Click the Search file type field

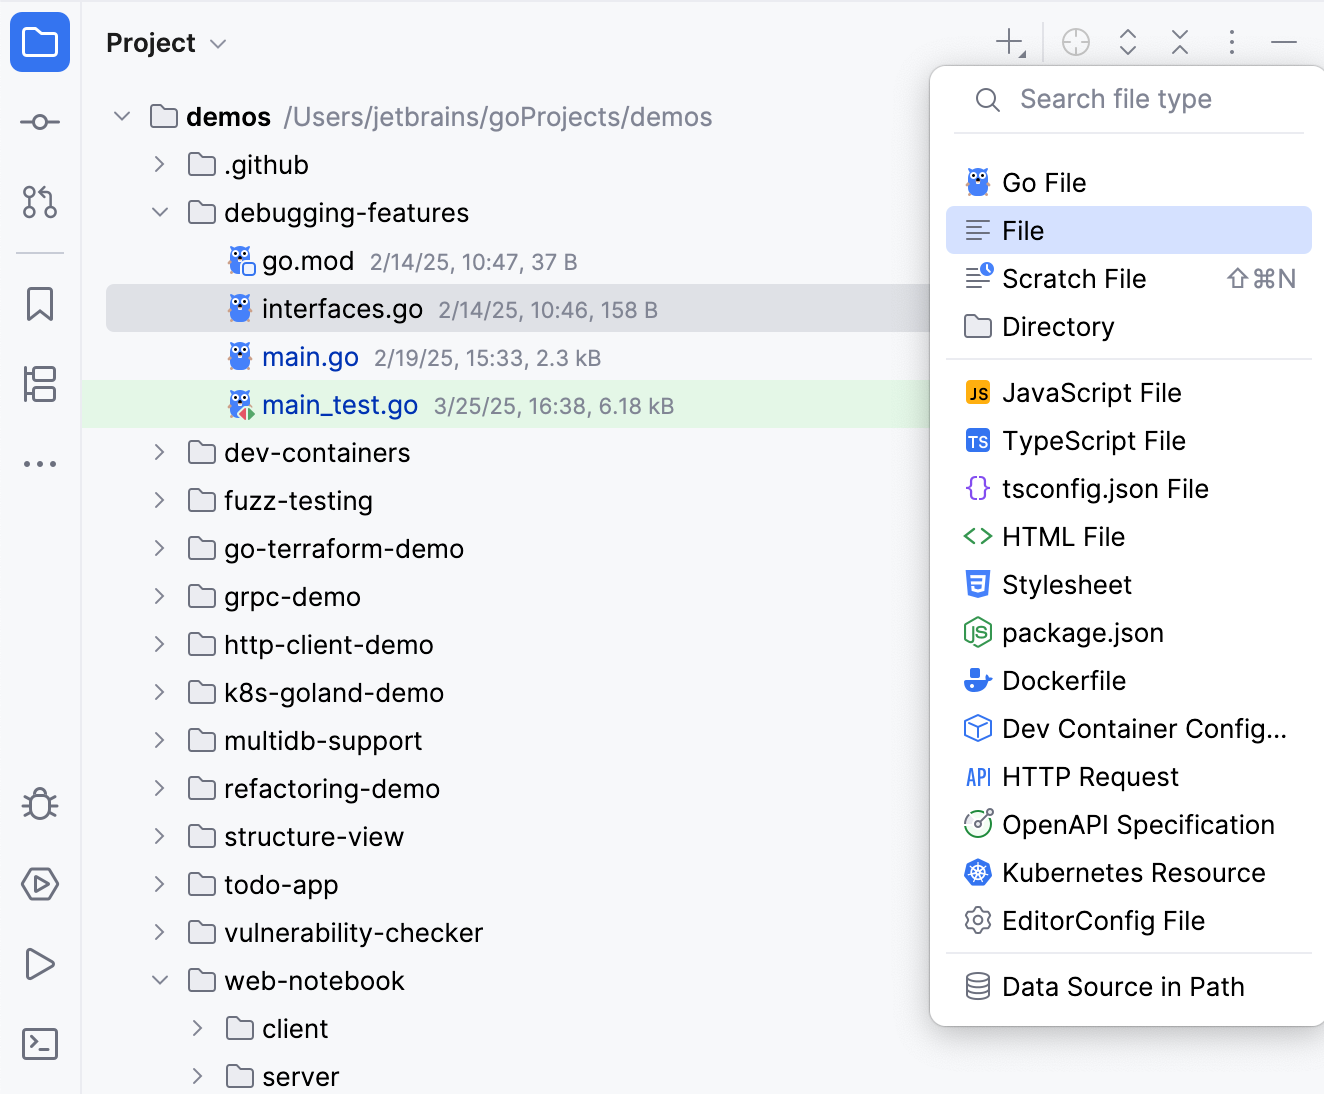1115,99
